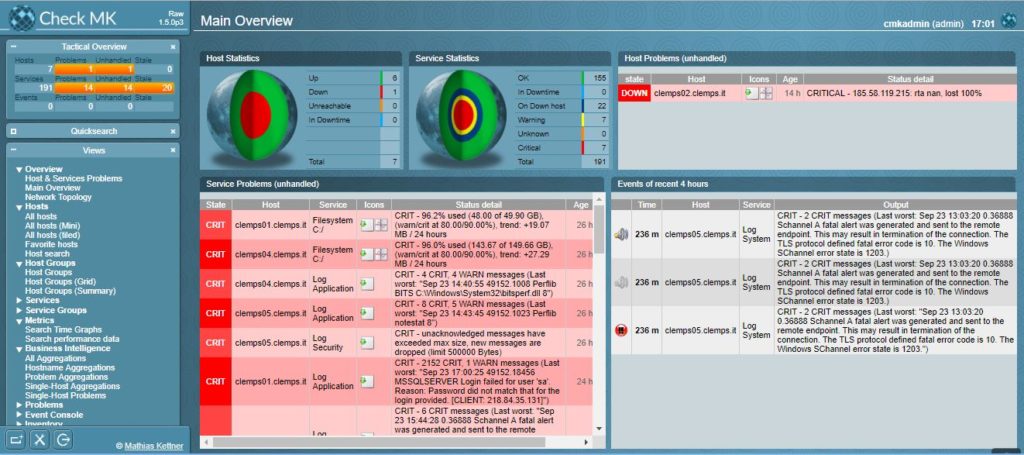Click the Critical row in Service Statistics
Viewport: 1024px width, 455px height.
tap(561, 148)
